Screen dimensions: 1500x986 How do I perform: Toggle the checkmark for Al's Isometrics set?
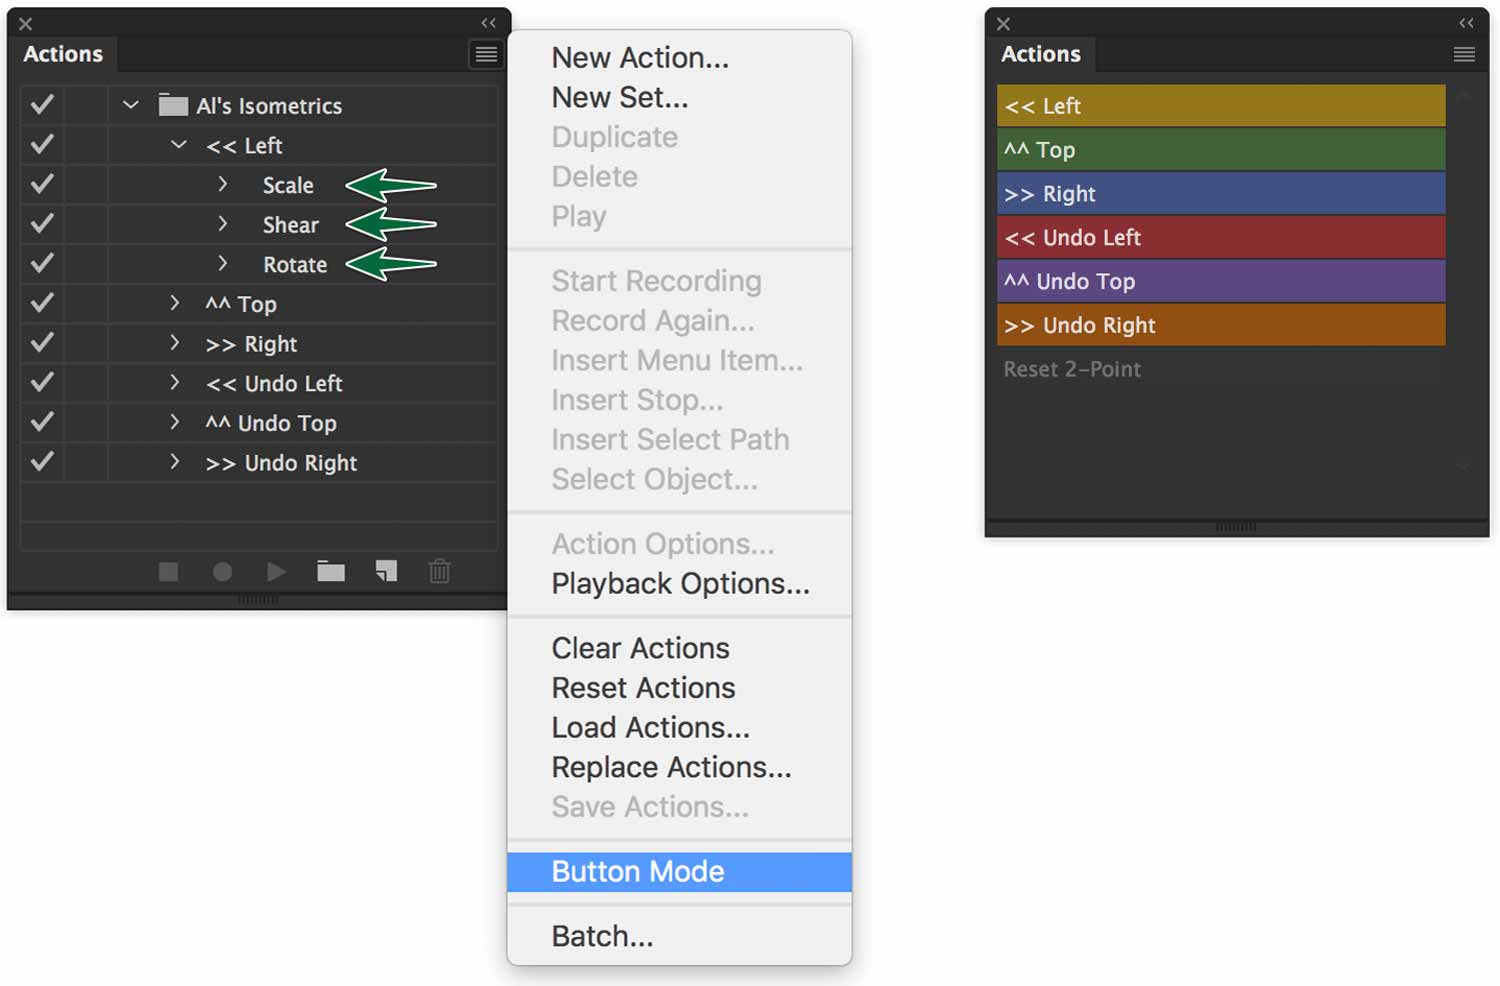click(x=42, y=104)
